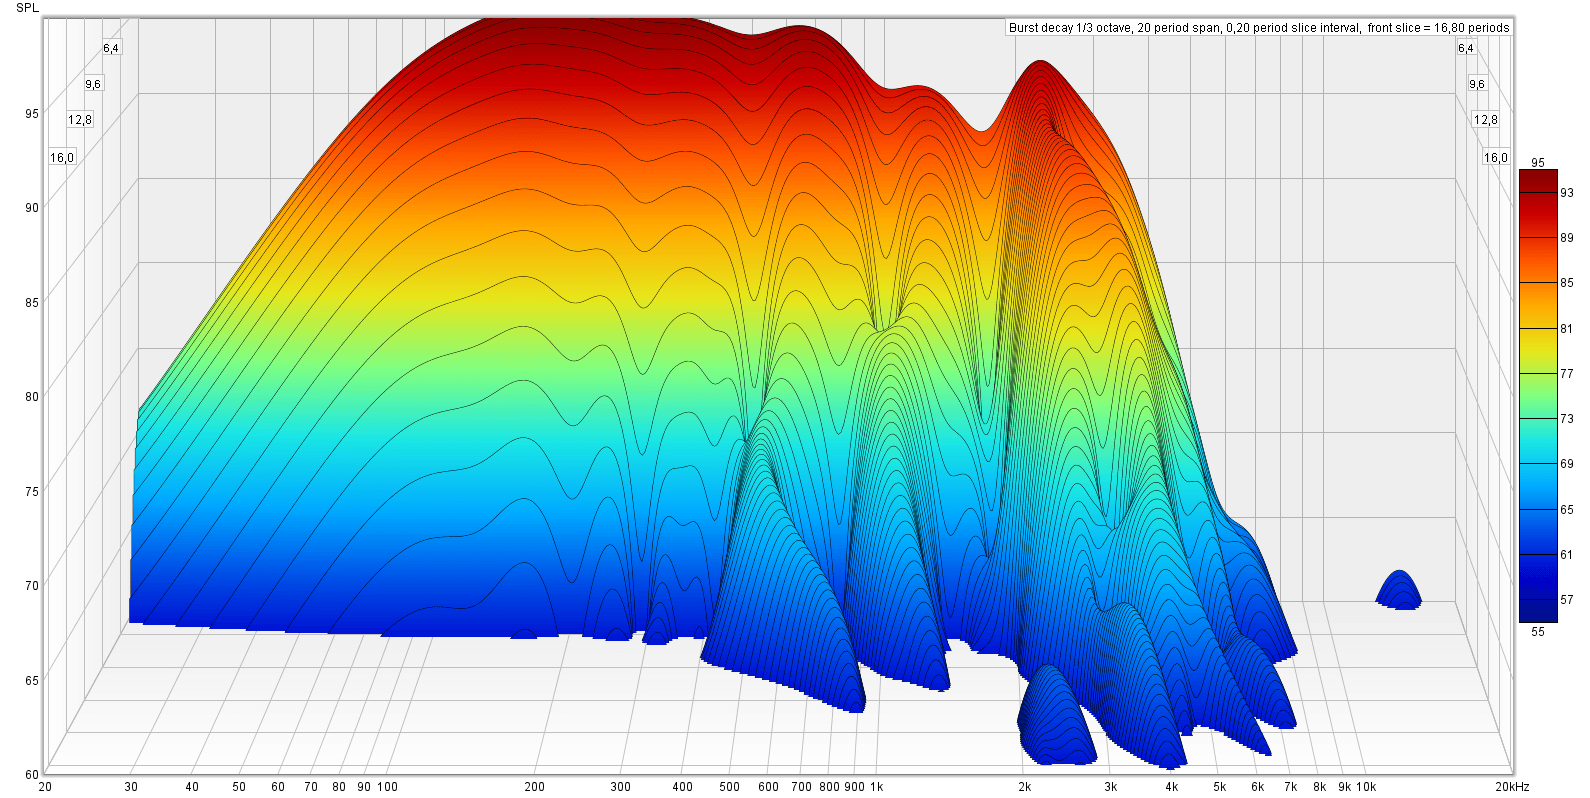Click the 70 dB tick on SPL axis
This screenshot has height=798, width=1590.
pos(32,586)
